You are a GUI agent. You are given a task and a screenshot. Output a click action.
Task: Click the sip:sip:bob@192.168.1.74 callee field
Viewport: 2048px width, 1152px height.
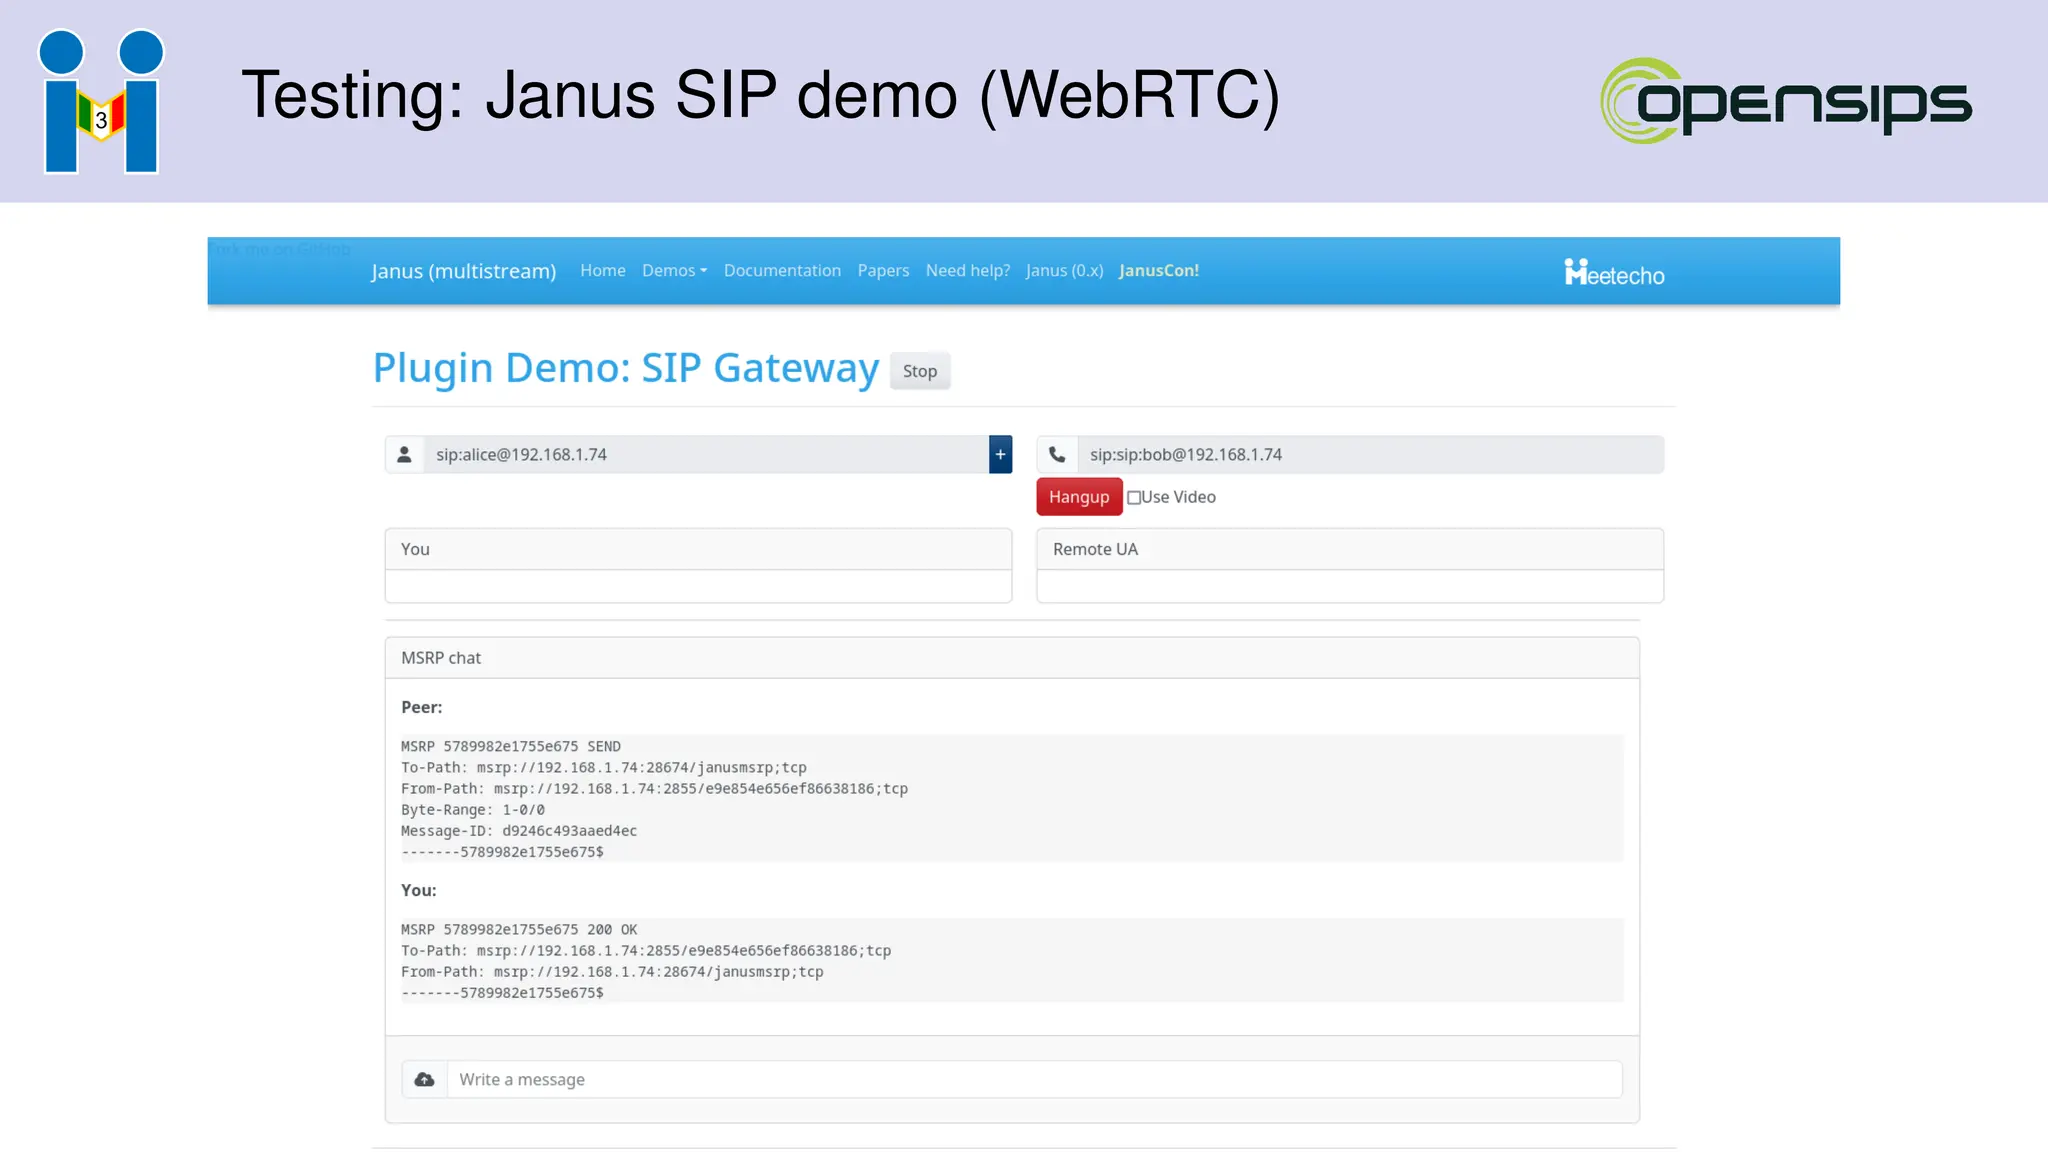click(1370, 454)
